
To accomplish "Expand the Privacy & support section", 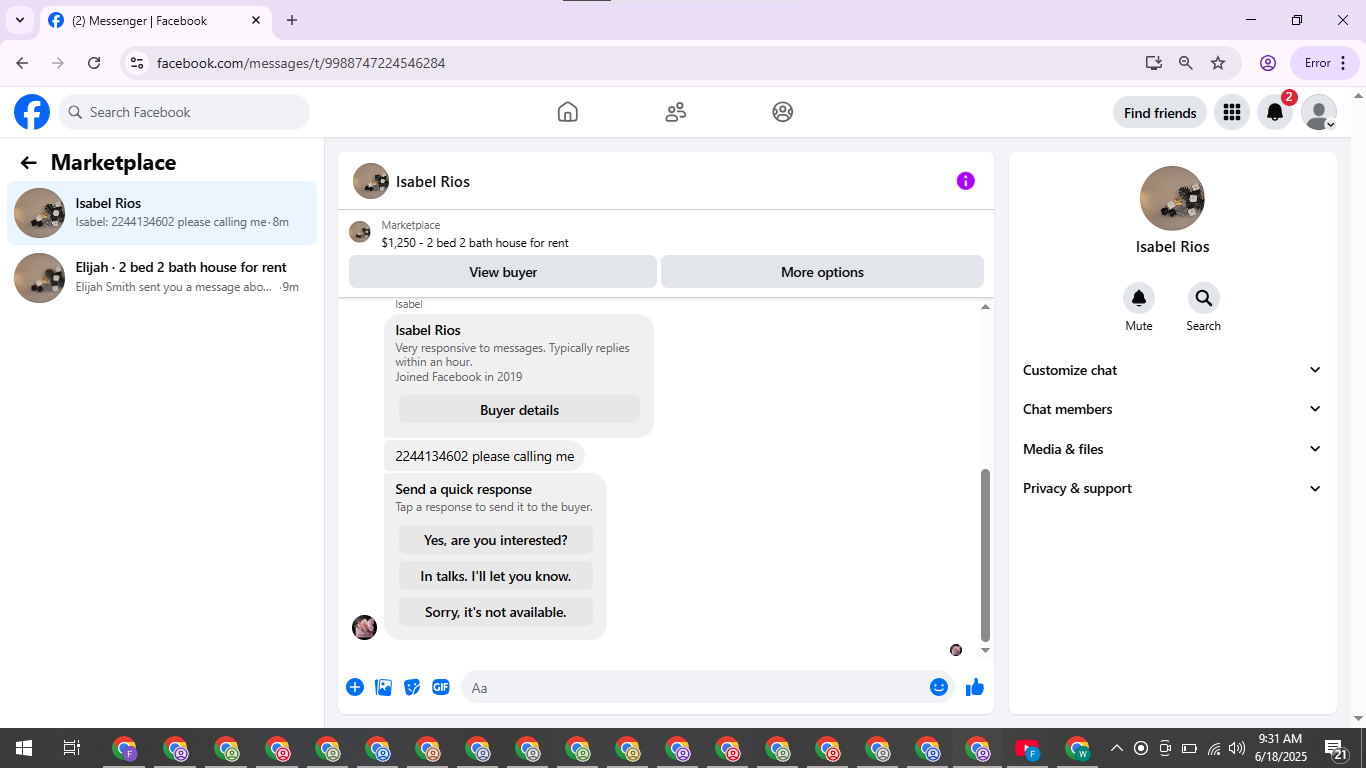I will (x=1172, y=488).
